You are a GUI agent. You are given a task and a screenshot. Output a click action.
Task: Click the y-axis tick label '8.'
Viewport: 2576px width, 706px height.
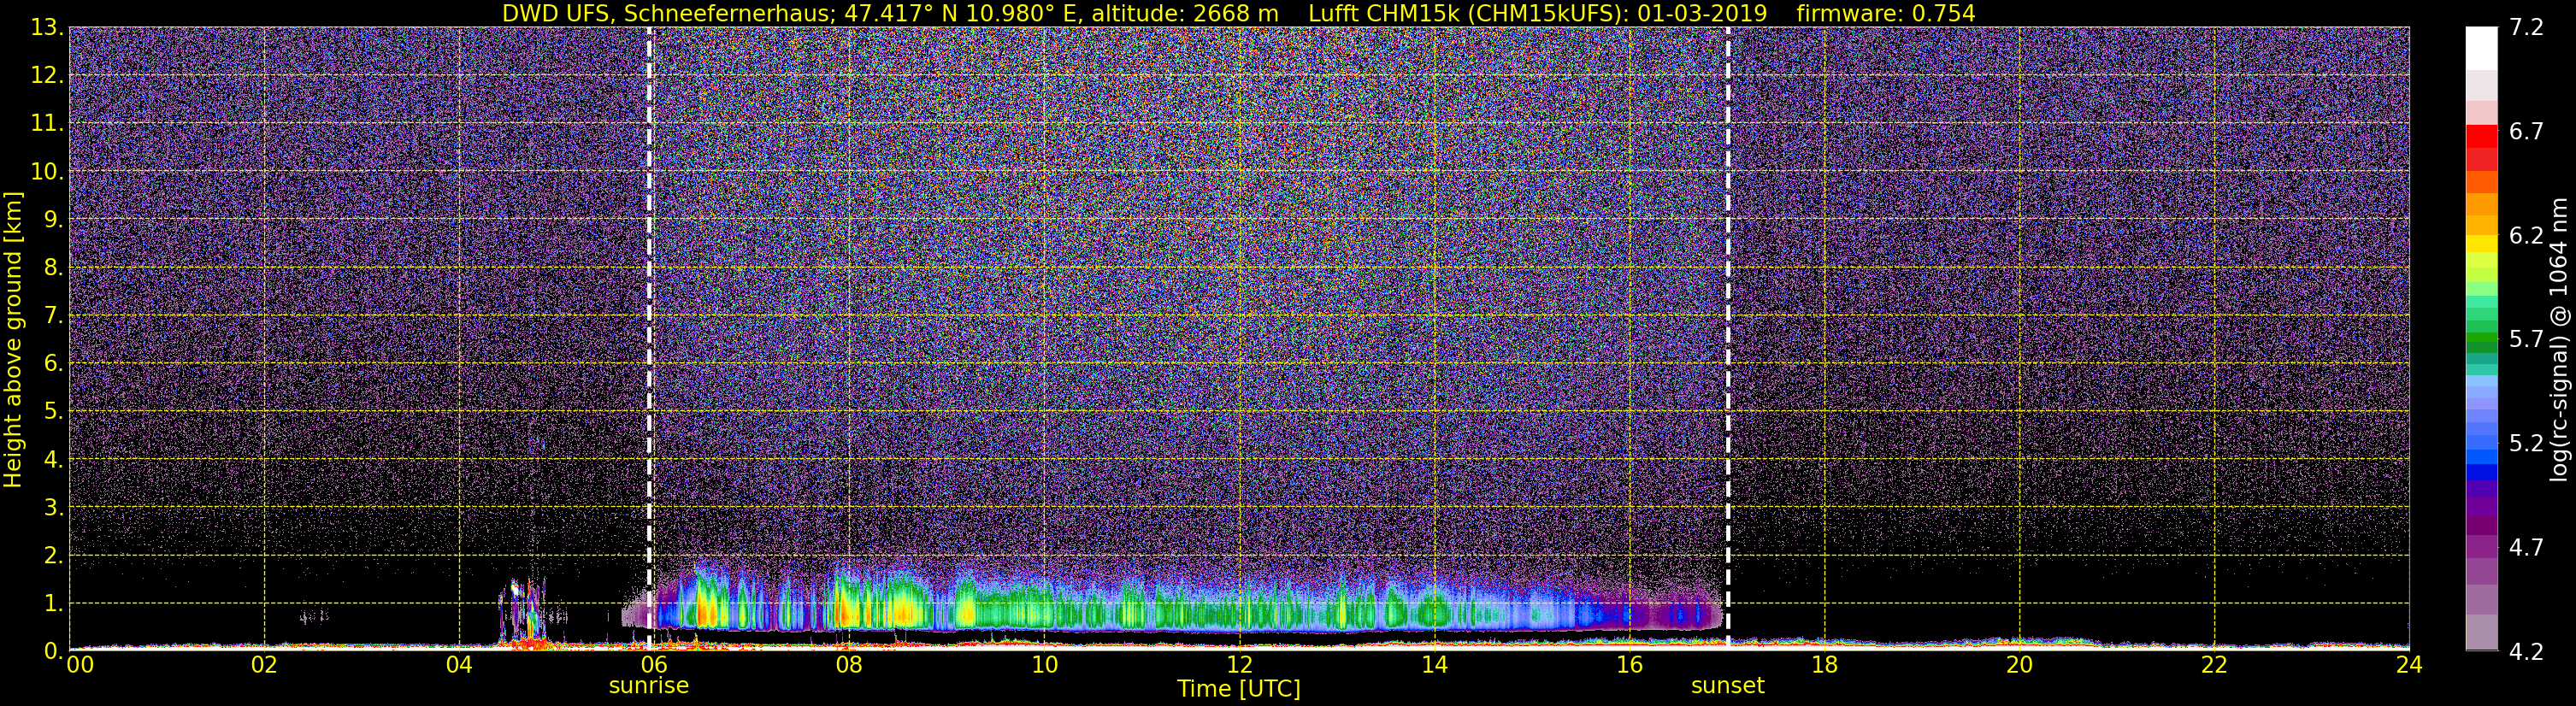(x=54, y=268)
